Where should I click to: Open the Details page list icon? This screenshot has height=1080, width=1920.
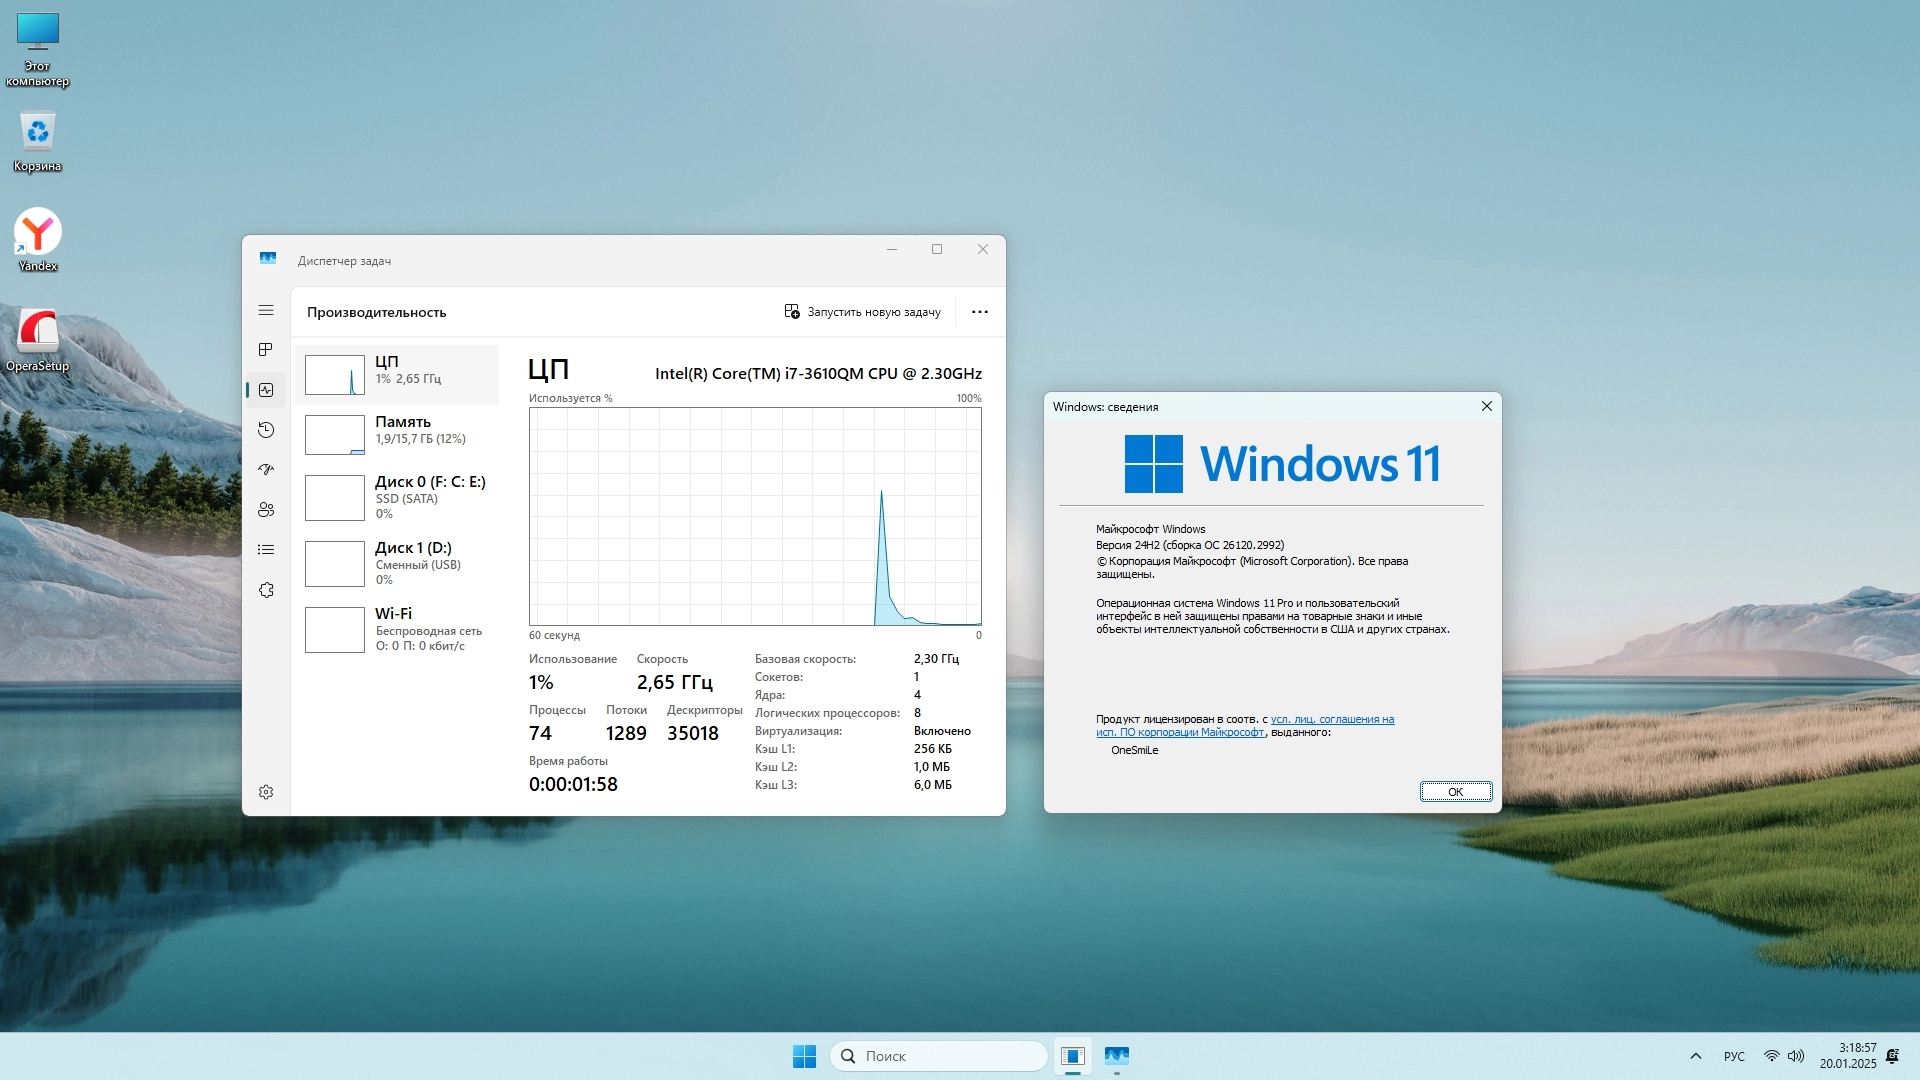click(x=266, y=550)
